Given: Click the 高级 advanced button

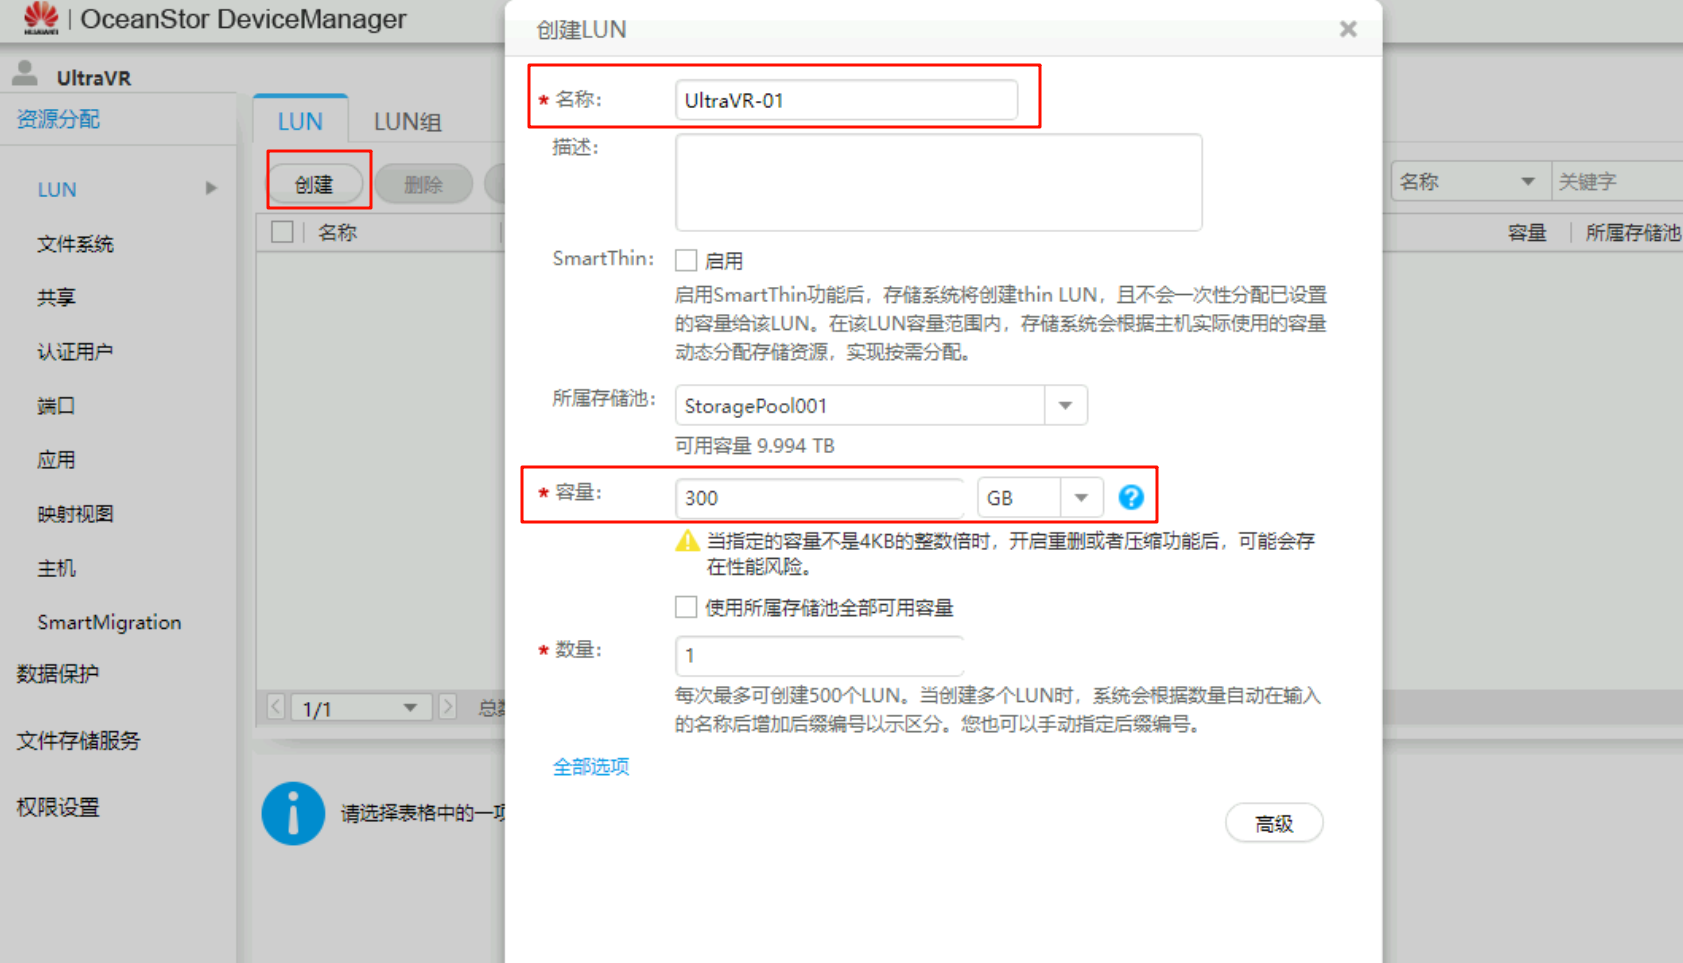Looking at the screenshot, I should [1273, 823].
